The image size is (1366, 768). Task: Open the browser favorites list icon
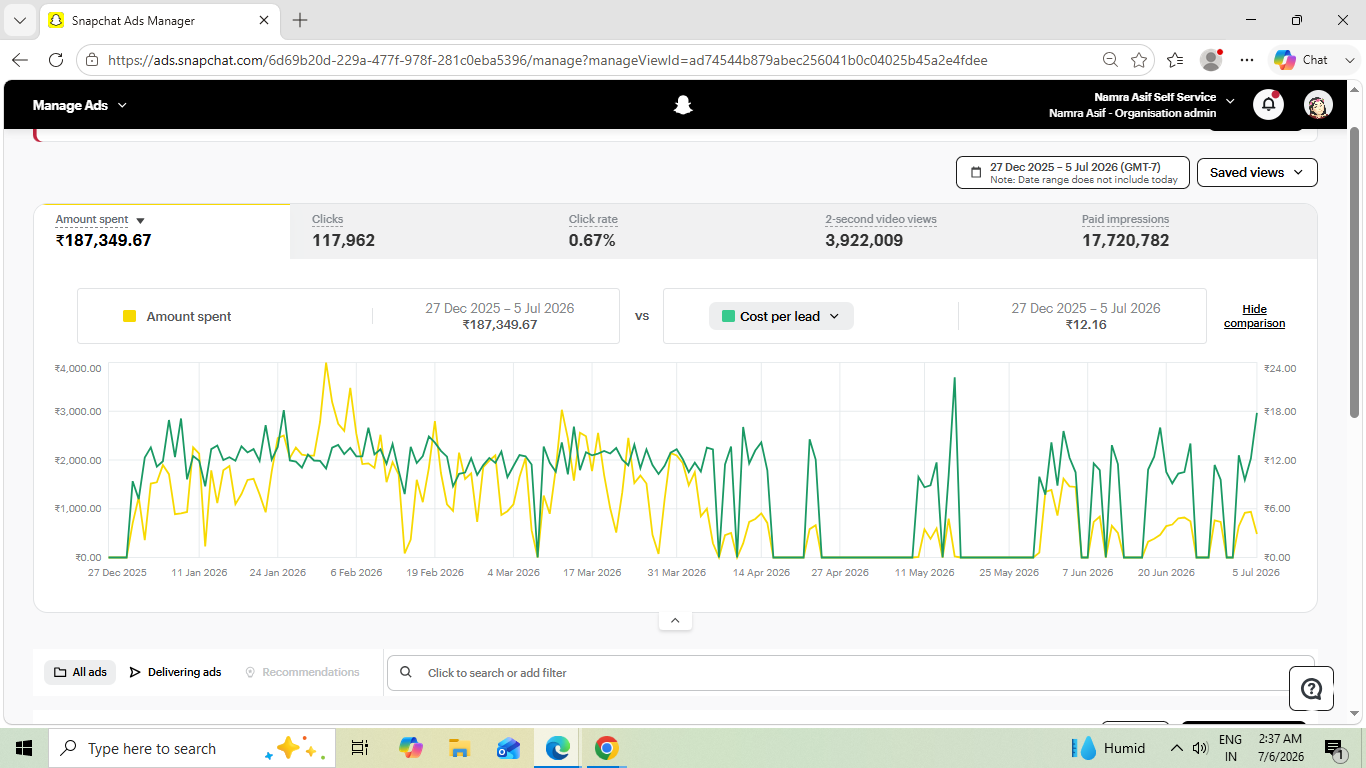(x=1175, y=60)
